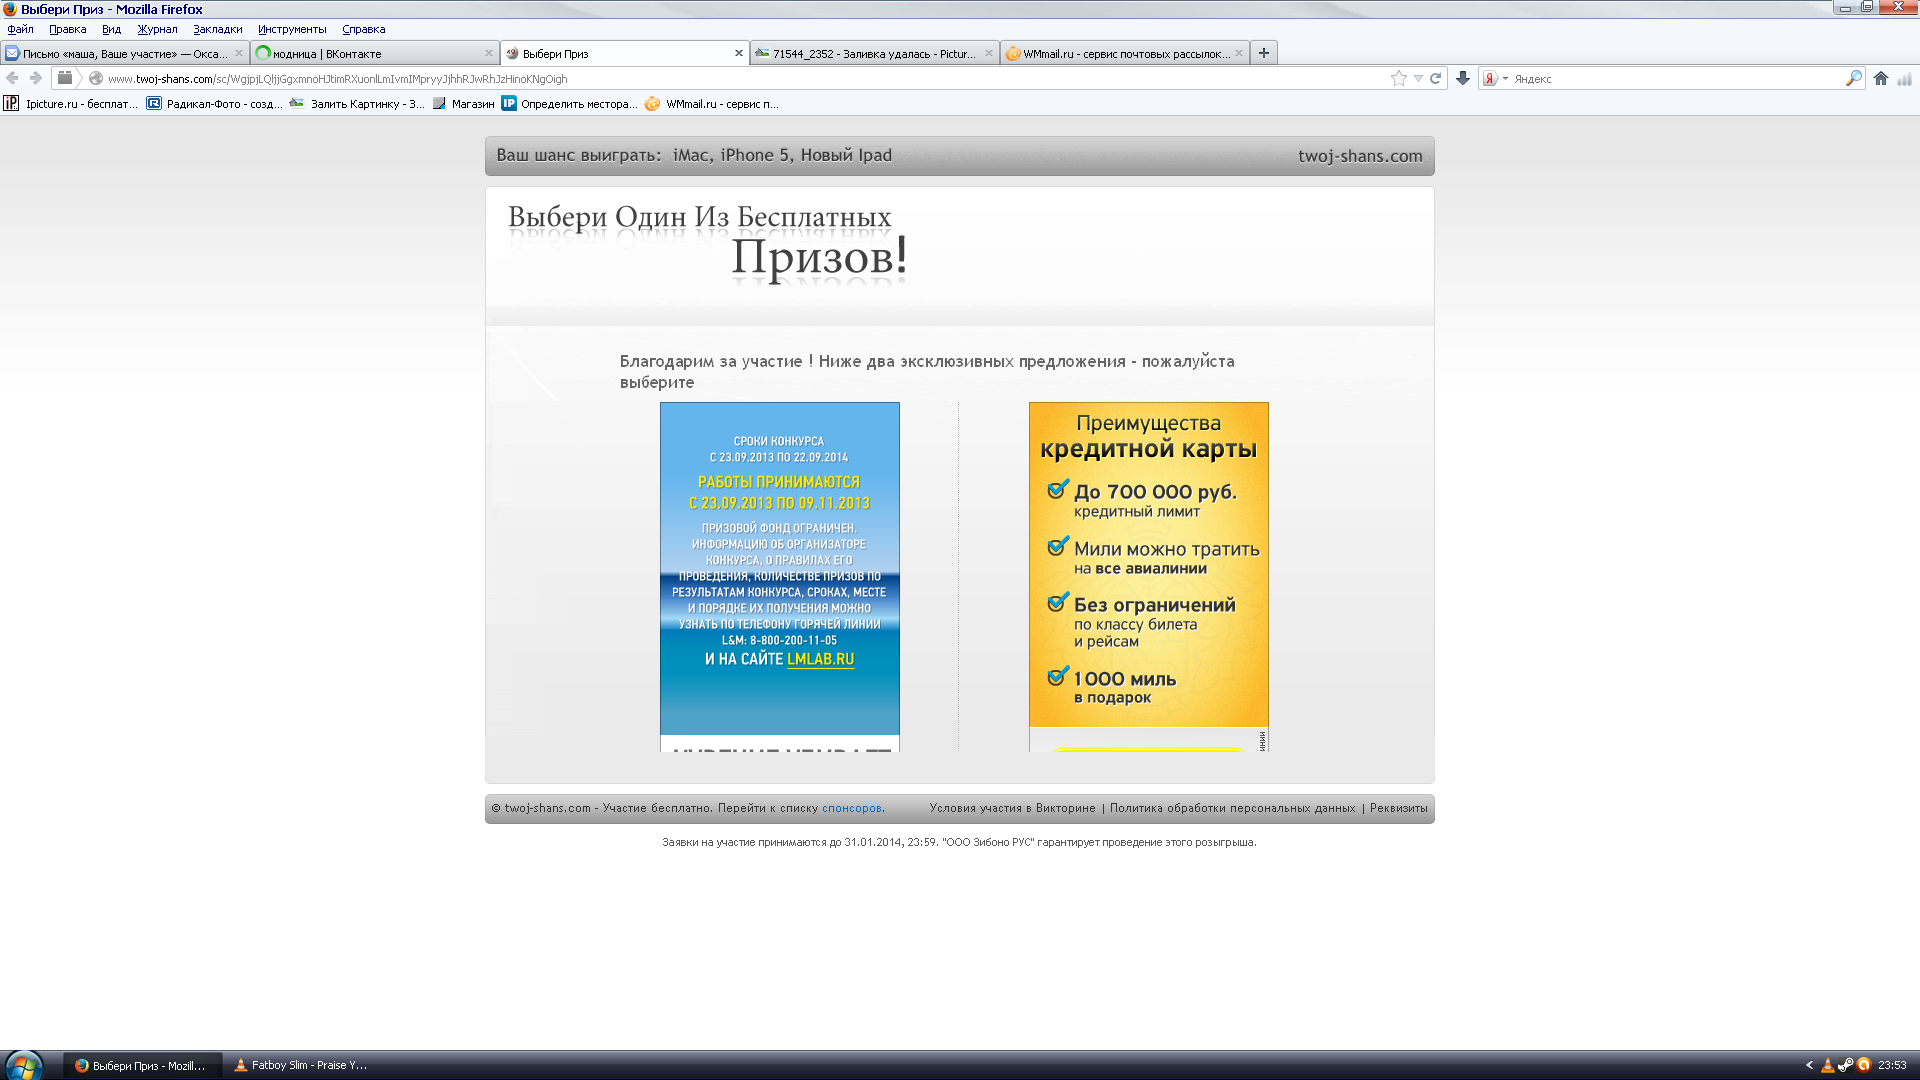Go forward with the browser forward arrow
1920x1080 pixels.
click(36, 78)
